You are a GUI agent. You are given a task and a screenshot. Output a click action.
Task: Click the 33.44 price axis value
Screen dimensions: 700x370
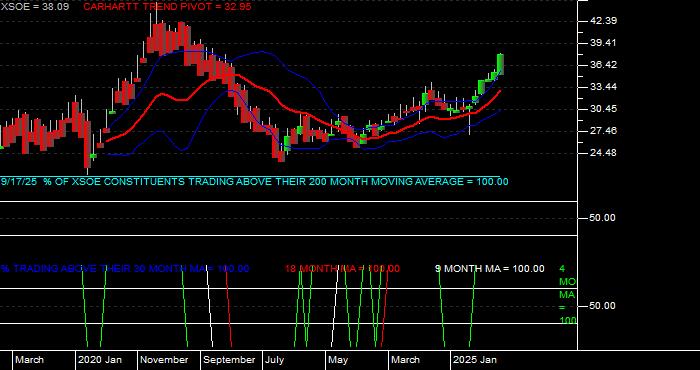(604, 87)
